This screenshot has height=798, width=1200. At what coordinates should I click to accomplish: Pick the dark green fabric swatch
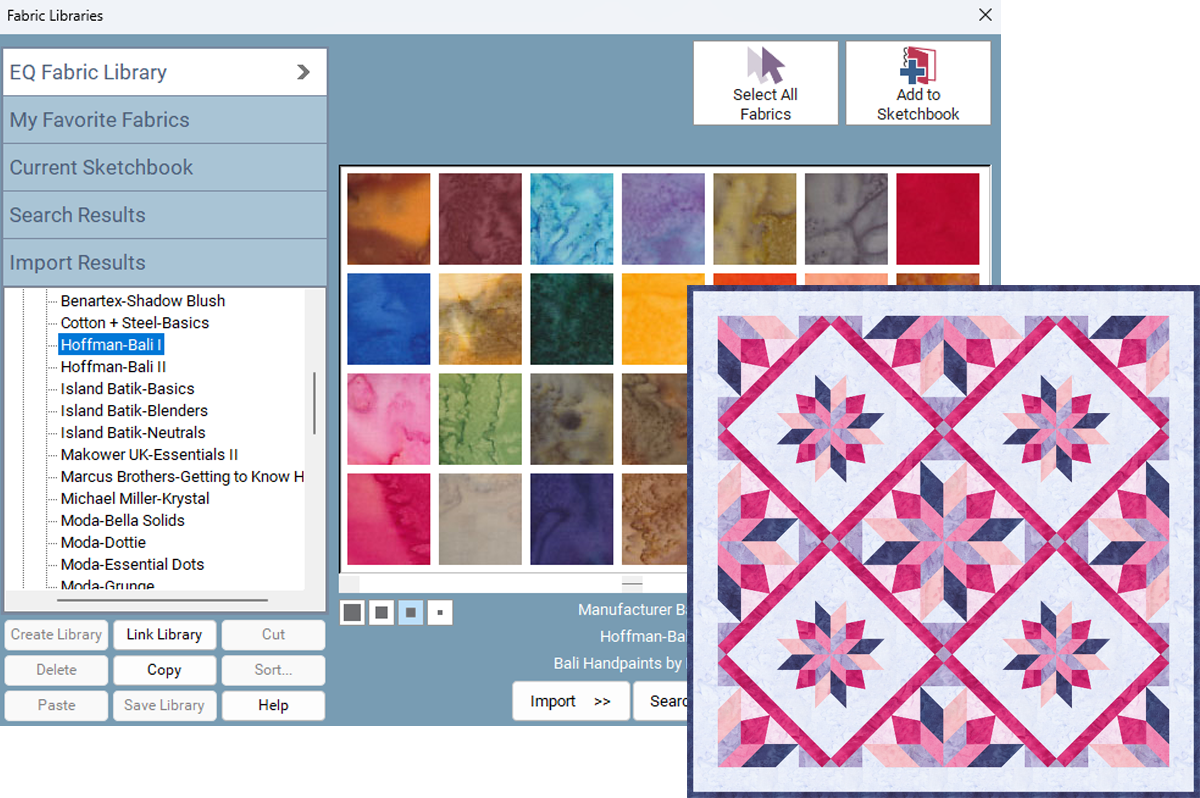point(572,319)
